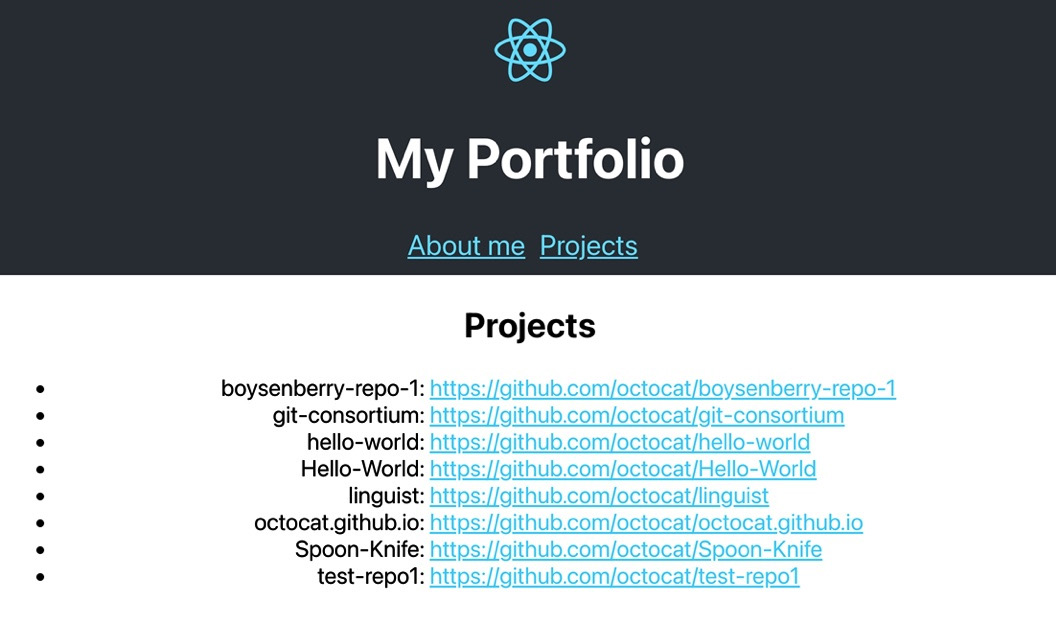The image size is (1056, 617).
Task: Open the test-repo1 project link
Action: (614, 576)
